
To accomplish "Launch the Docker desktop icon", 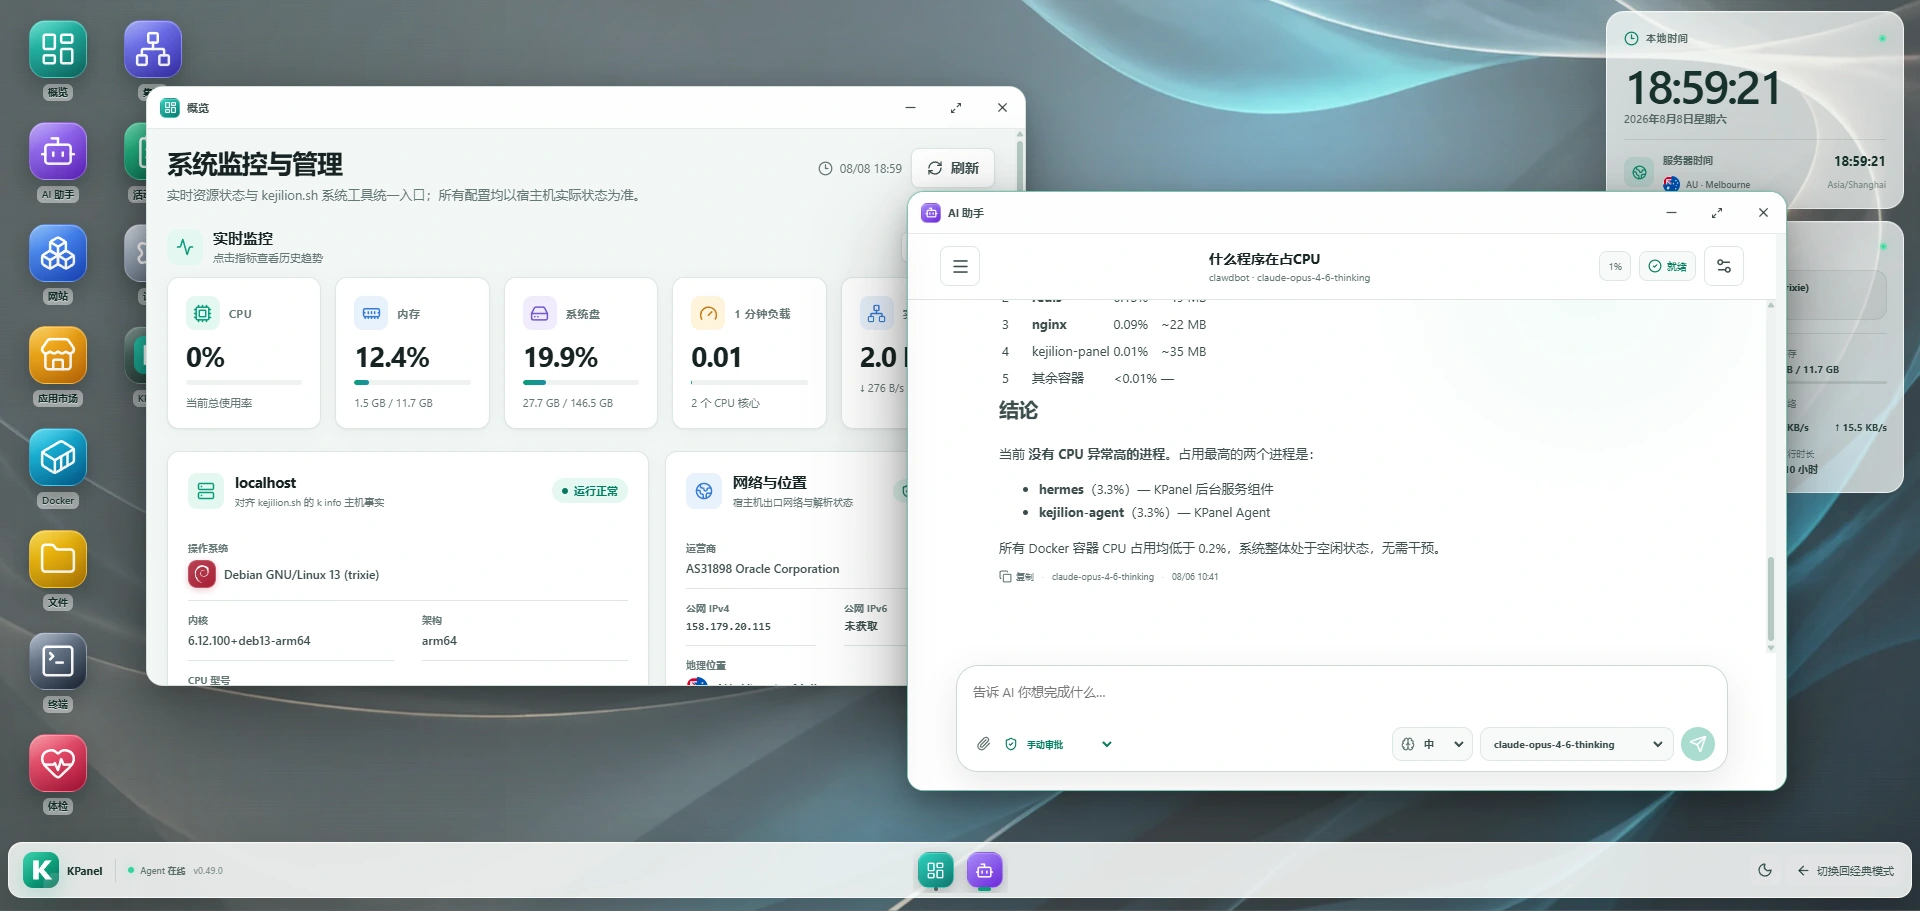I will (58, 458).
